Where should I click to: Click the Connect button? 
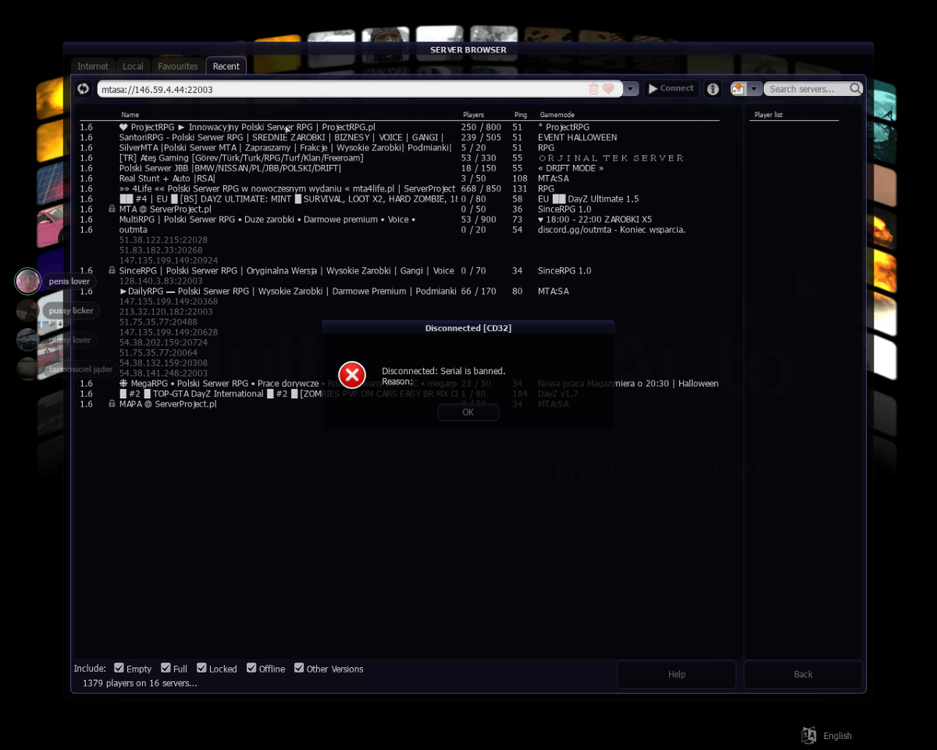671,88
